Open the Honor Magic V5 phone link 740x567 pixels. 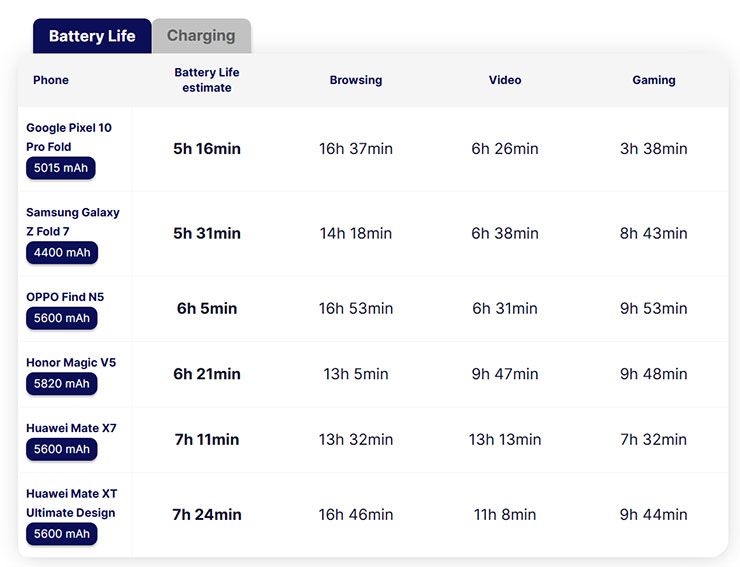pos(71,362)
